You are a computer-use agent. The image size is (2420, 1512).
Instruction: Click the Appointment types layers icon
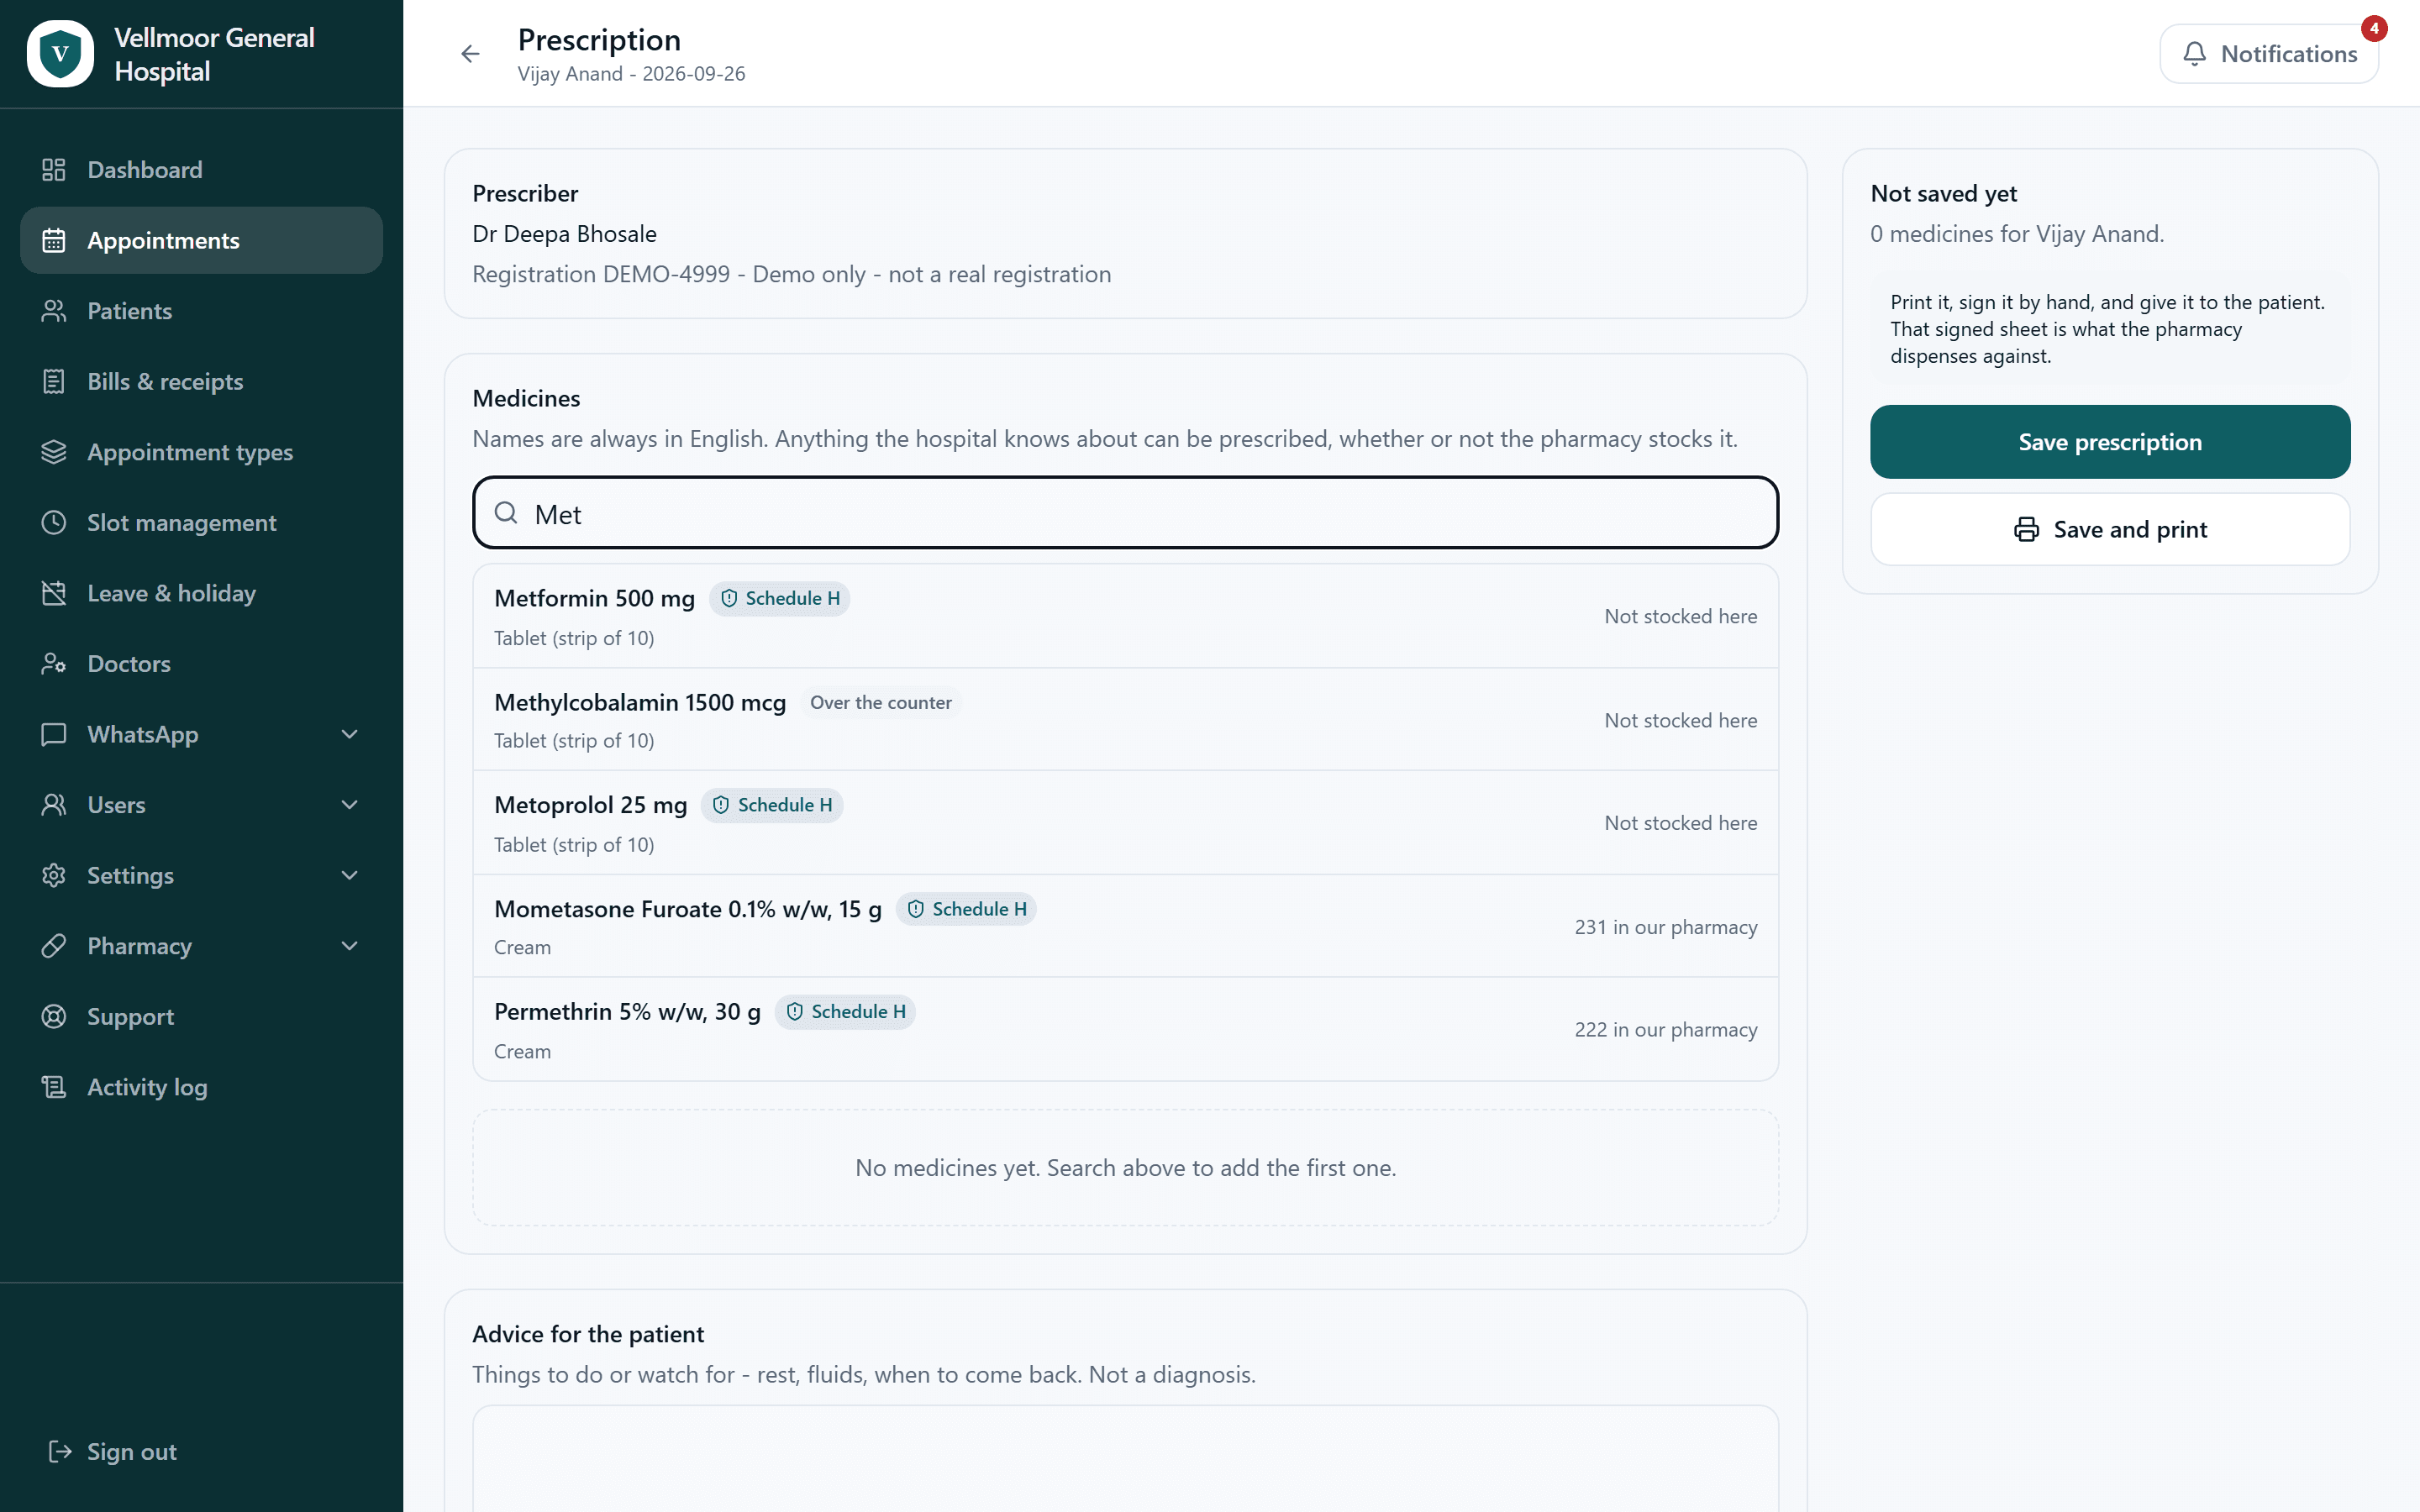pyautogui.click(x=54, y=452)
